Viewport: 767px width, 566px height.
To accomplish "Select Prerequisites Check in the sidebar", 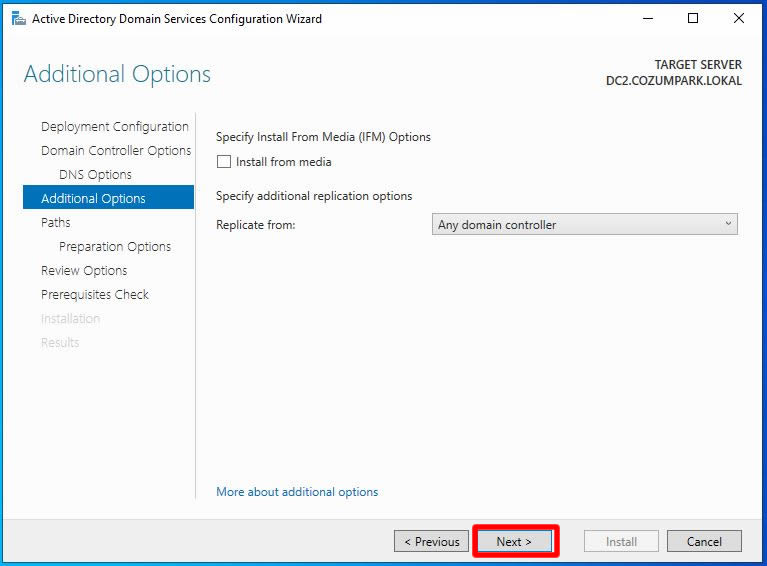I will pos(94,295).
